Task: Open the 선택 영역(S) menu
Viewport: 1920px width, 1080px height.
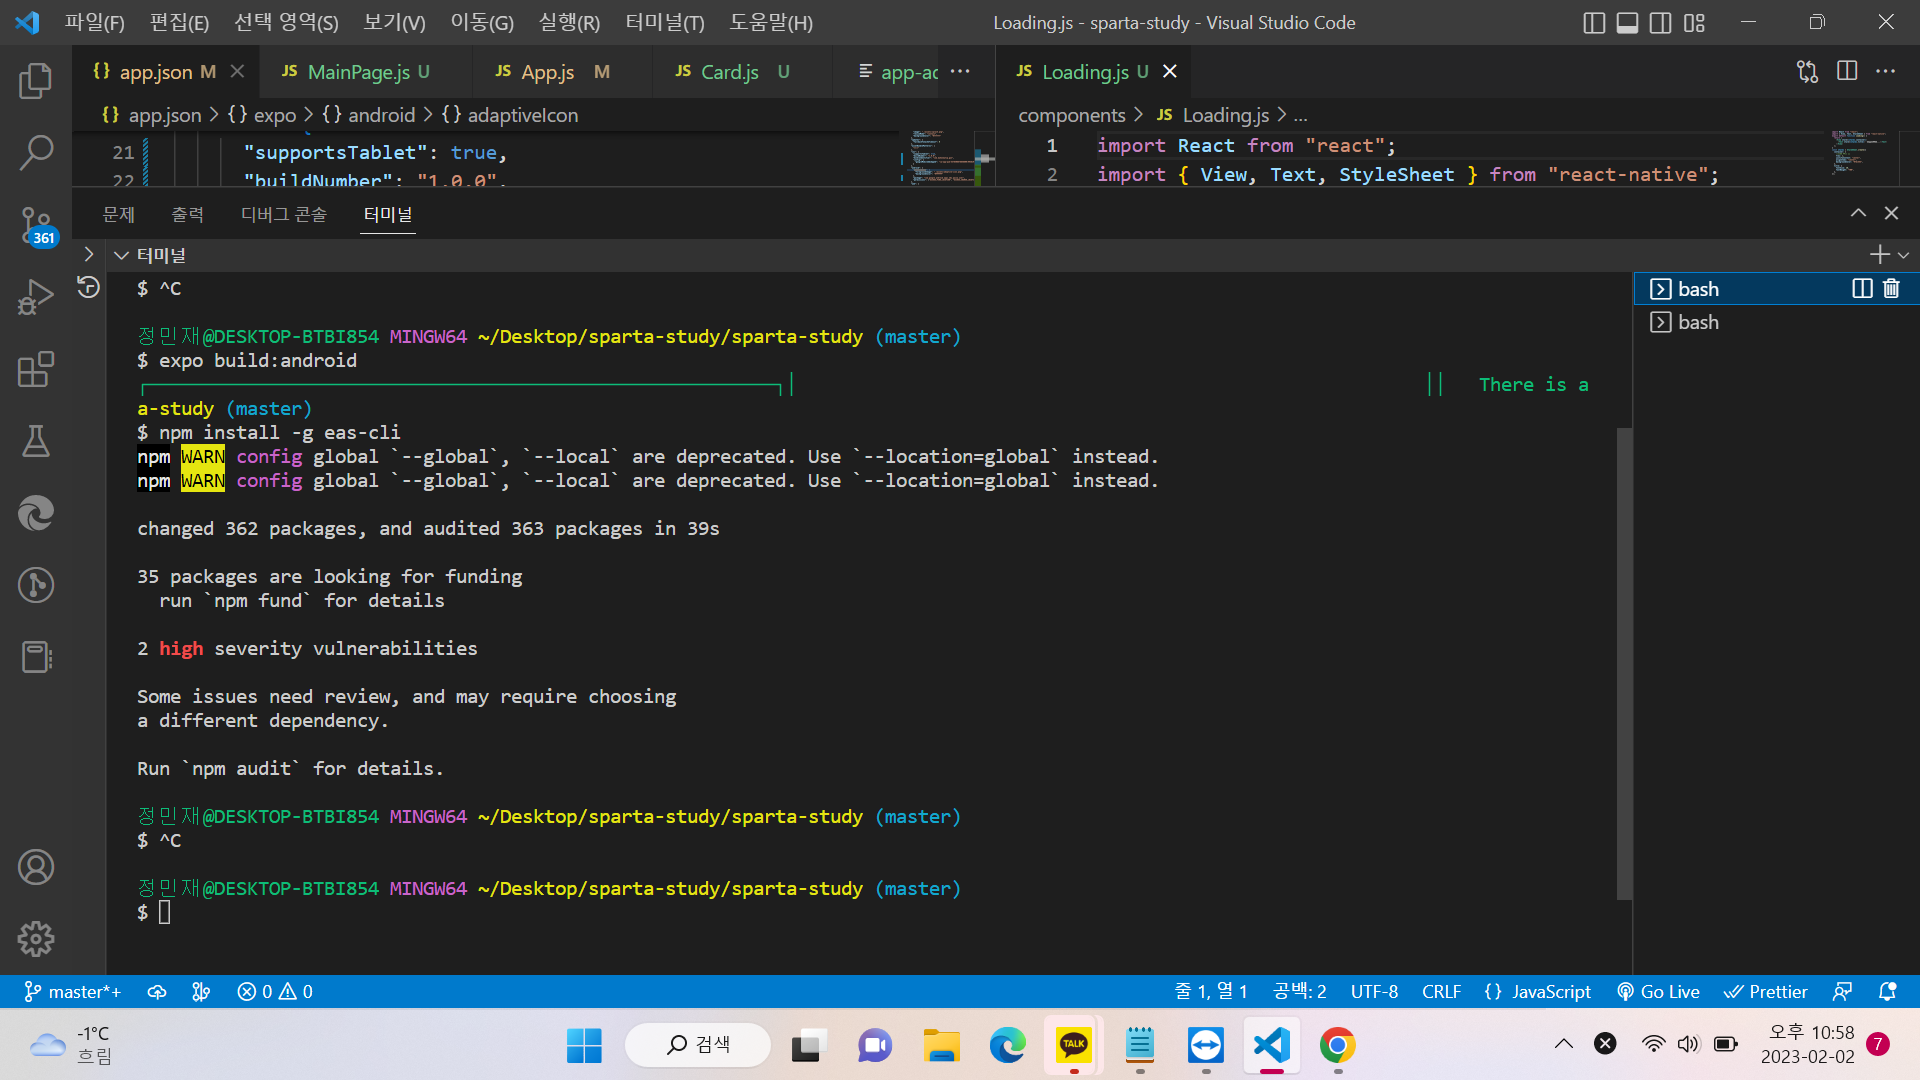Action: 286,23
